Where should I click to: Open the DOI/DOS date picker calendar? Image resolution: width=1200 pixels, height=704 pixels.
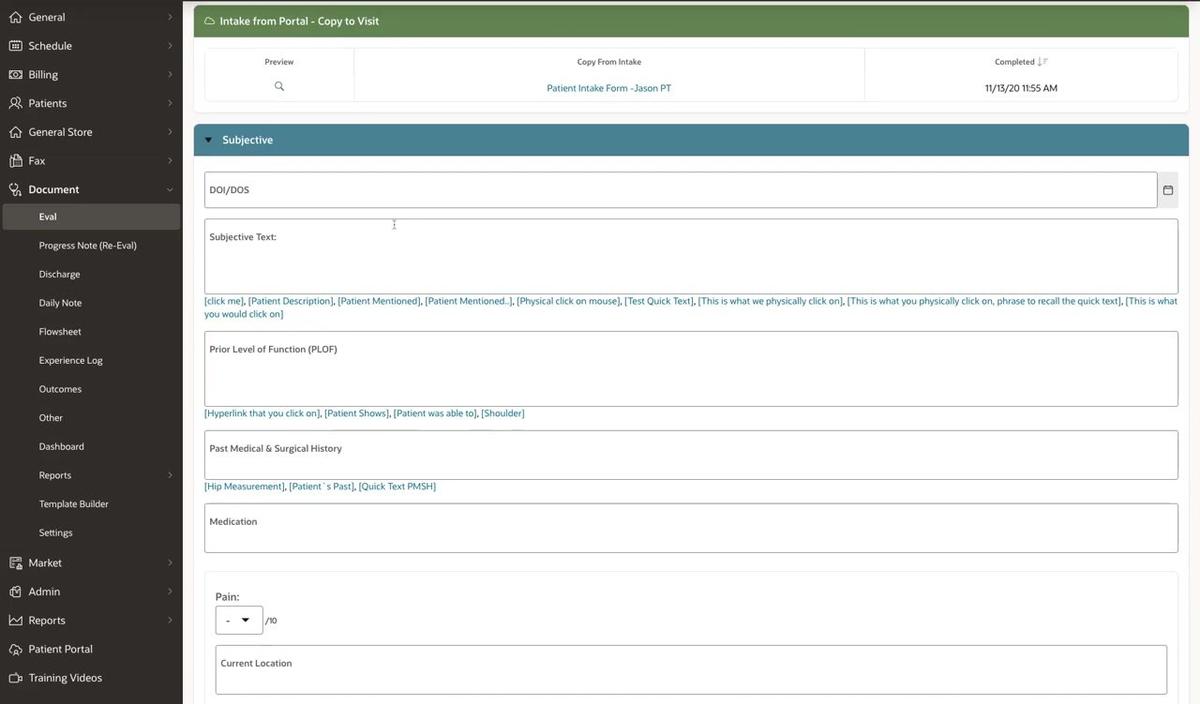pyautogui.click(x=1167, y=189)
